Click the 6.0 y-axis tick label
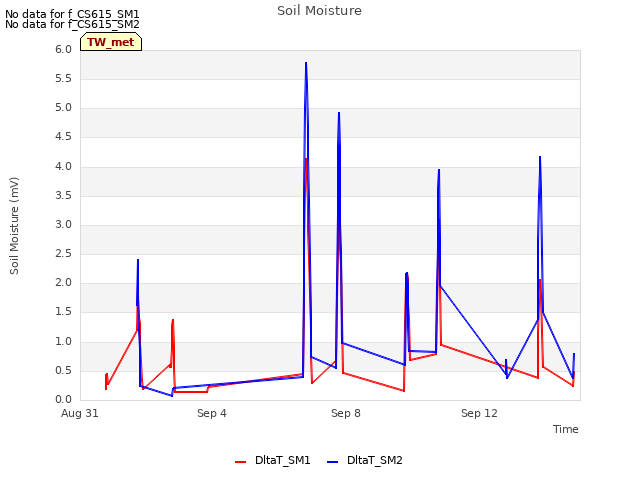The width and height of the screenshot is (640, 480). pos(63,49)
